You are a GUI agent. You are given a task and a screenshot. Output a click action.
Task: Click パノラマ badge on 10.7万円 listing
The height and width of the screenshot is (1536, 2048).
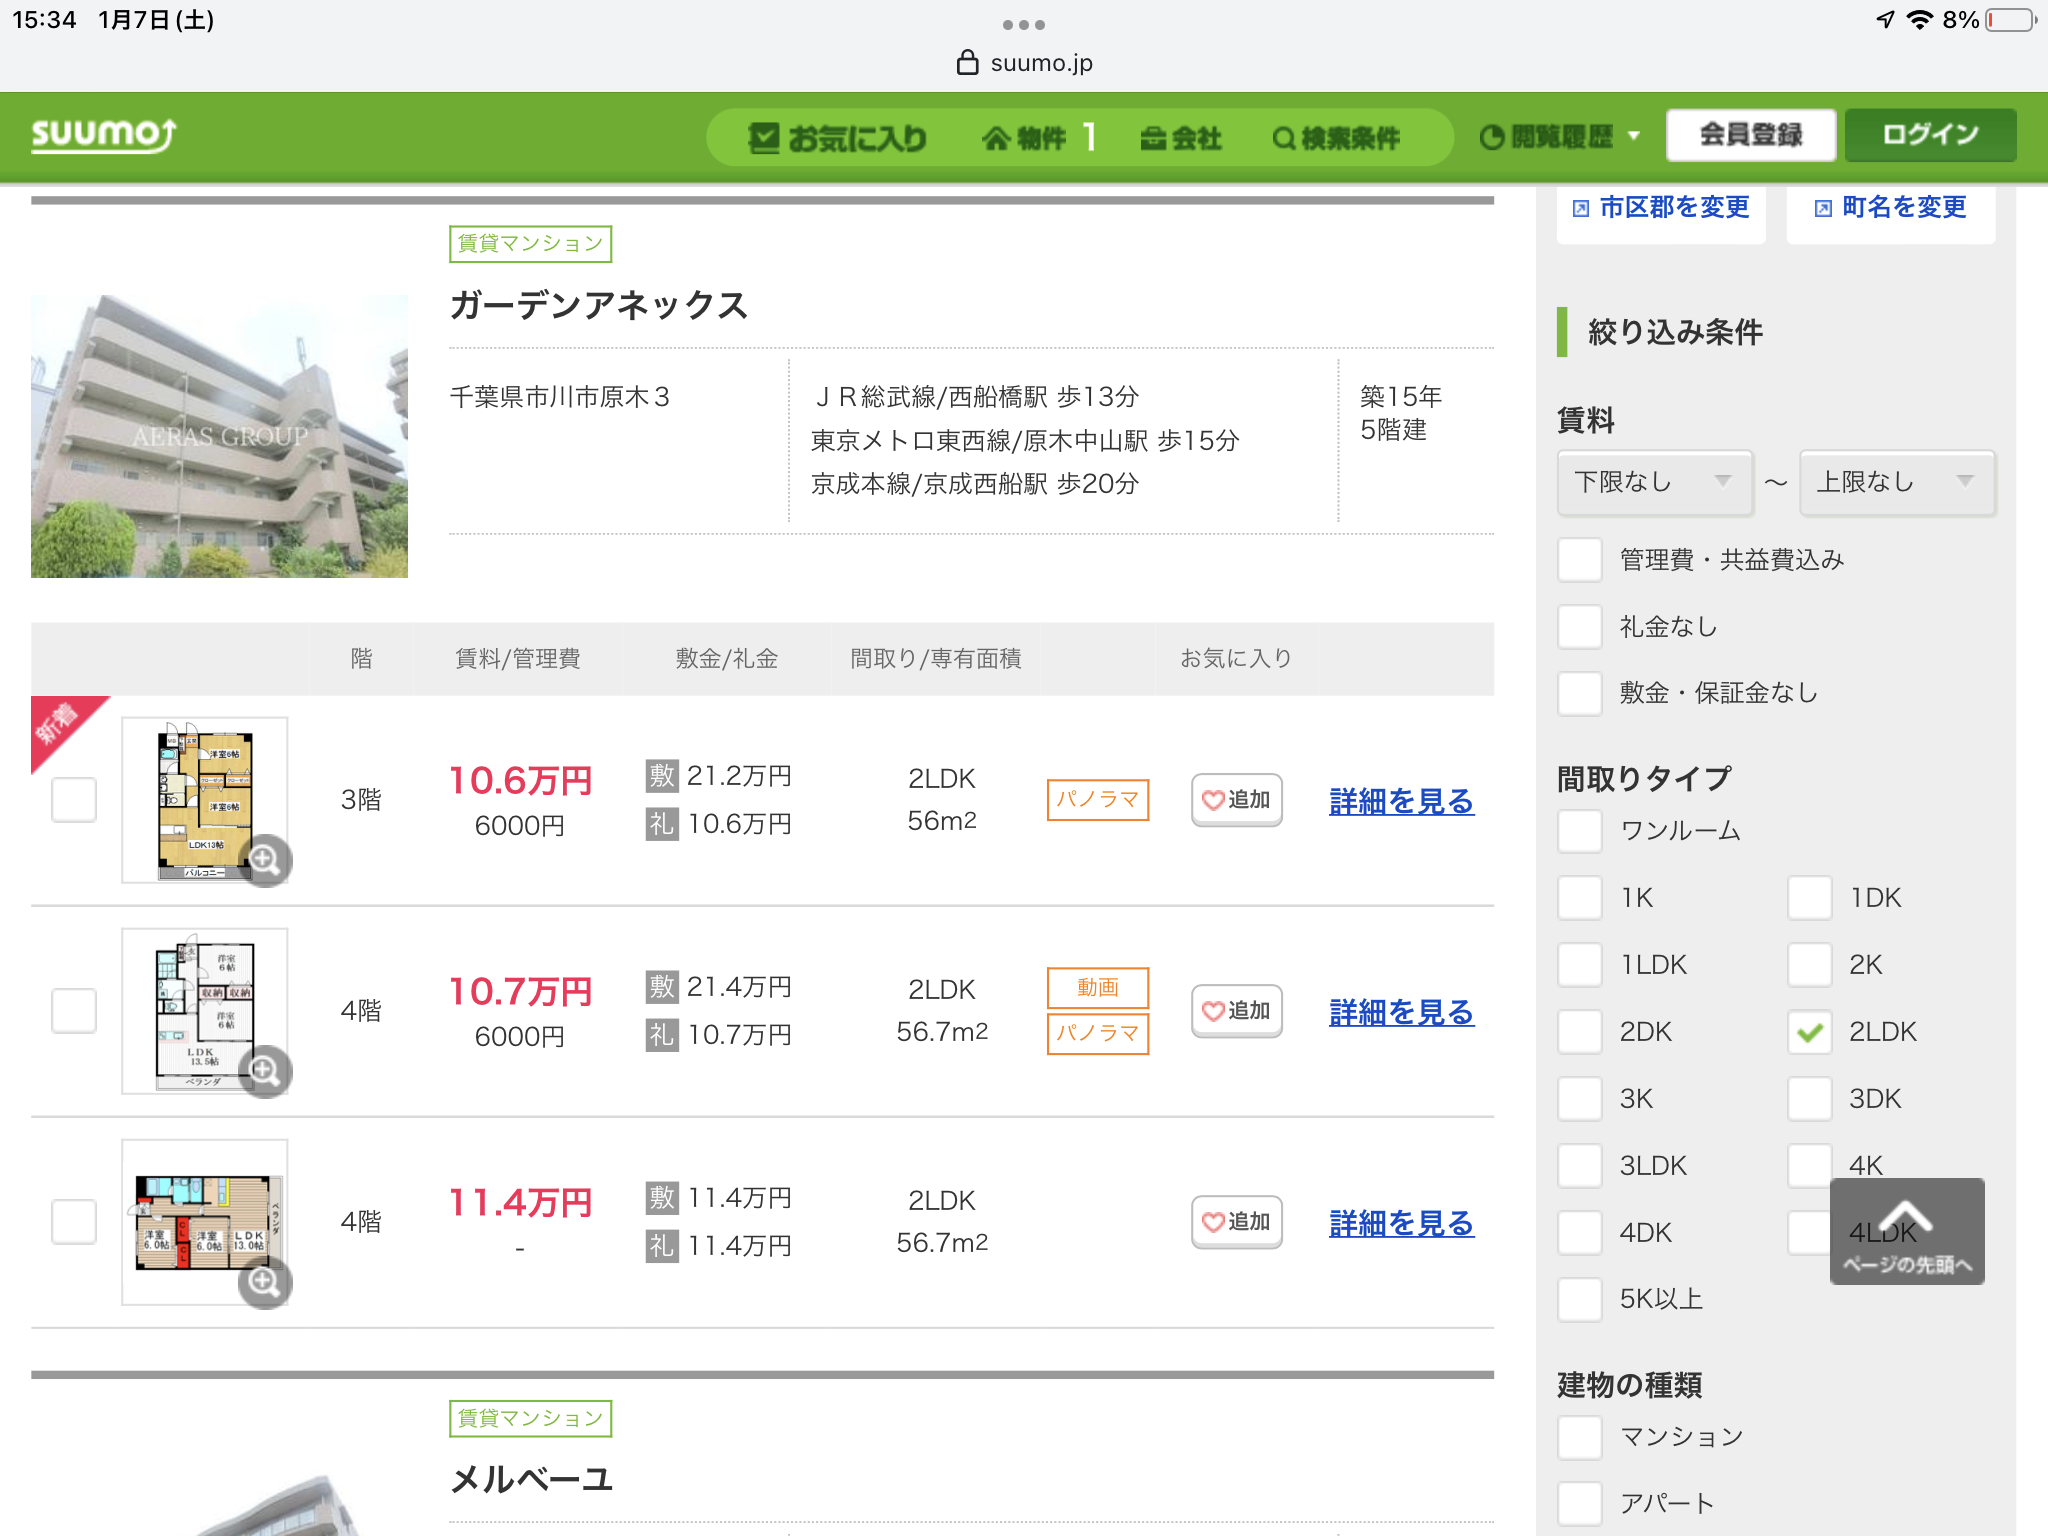click(1098, 1034)
